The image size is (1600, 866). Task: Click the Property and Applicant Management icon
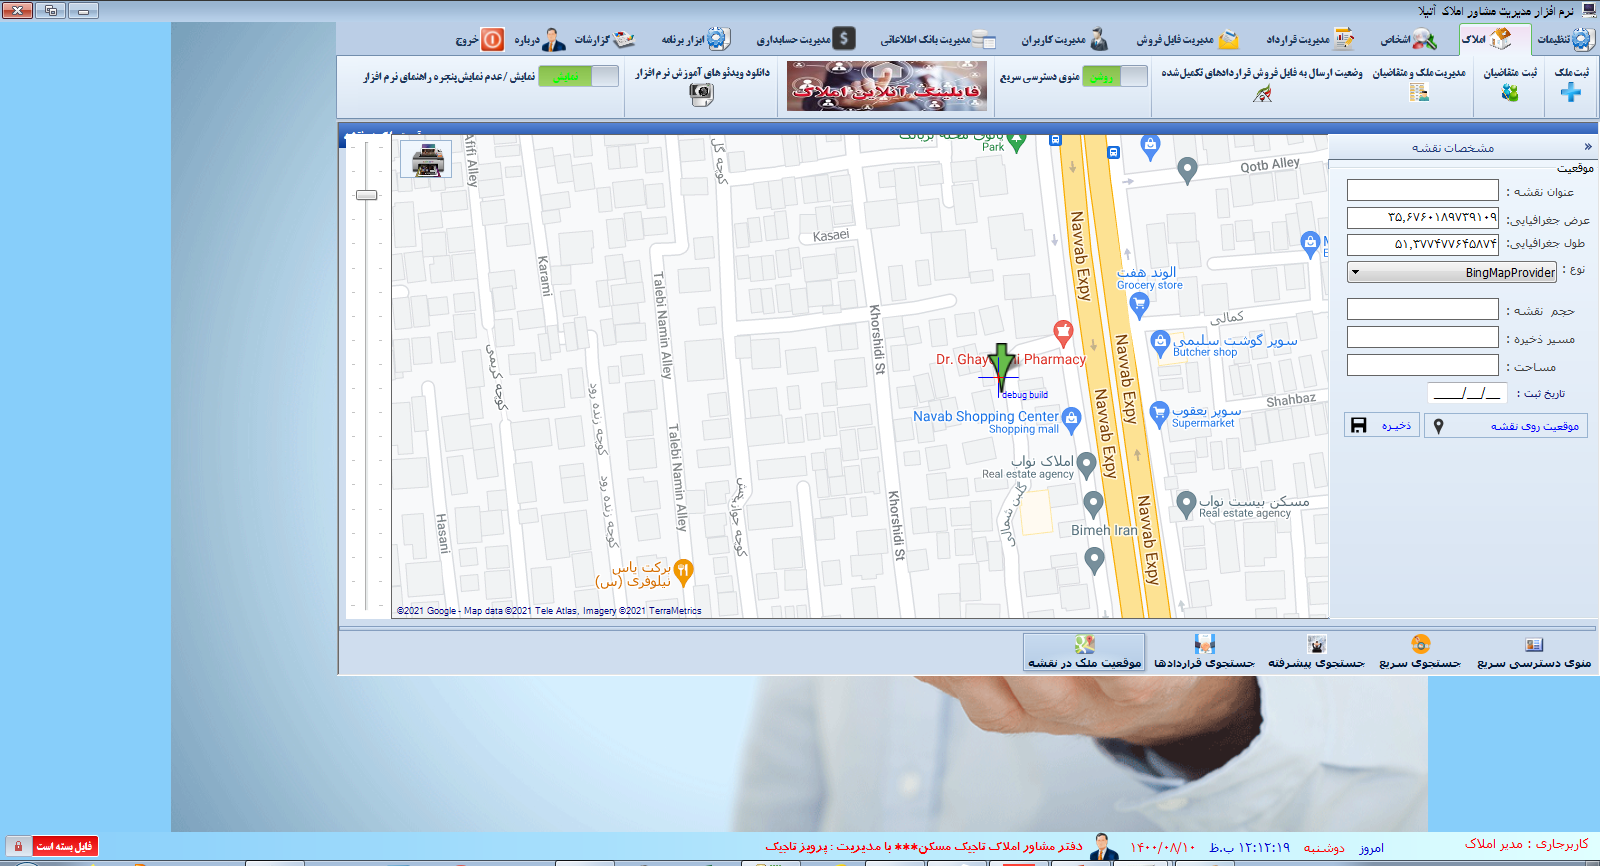[1419, 92]
